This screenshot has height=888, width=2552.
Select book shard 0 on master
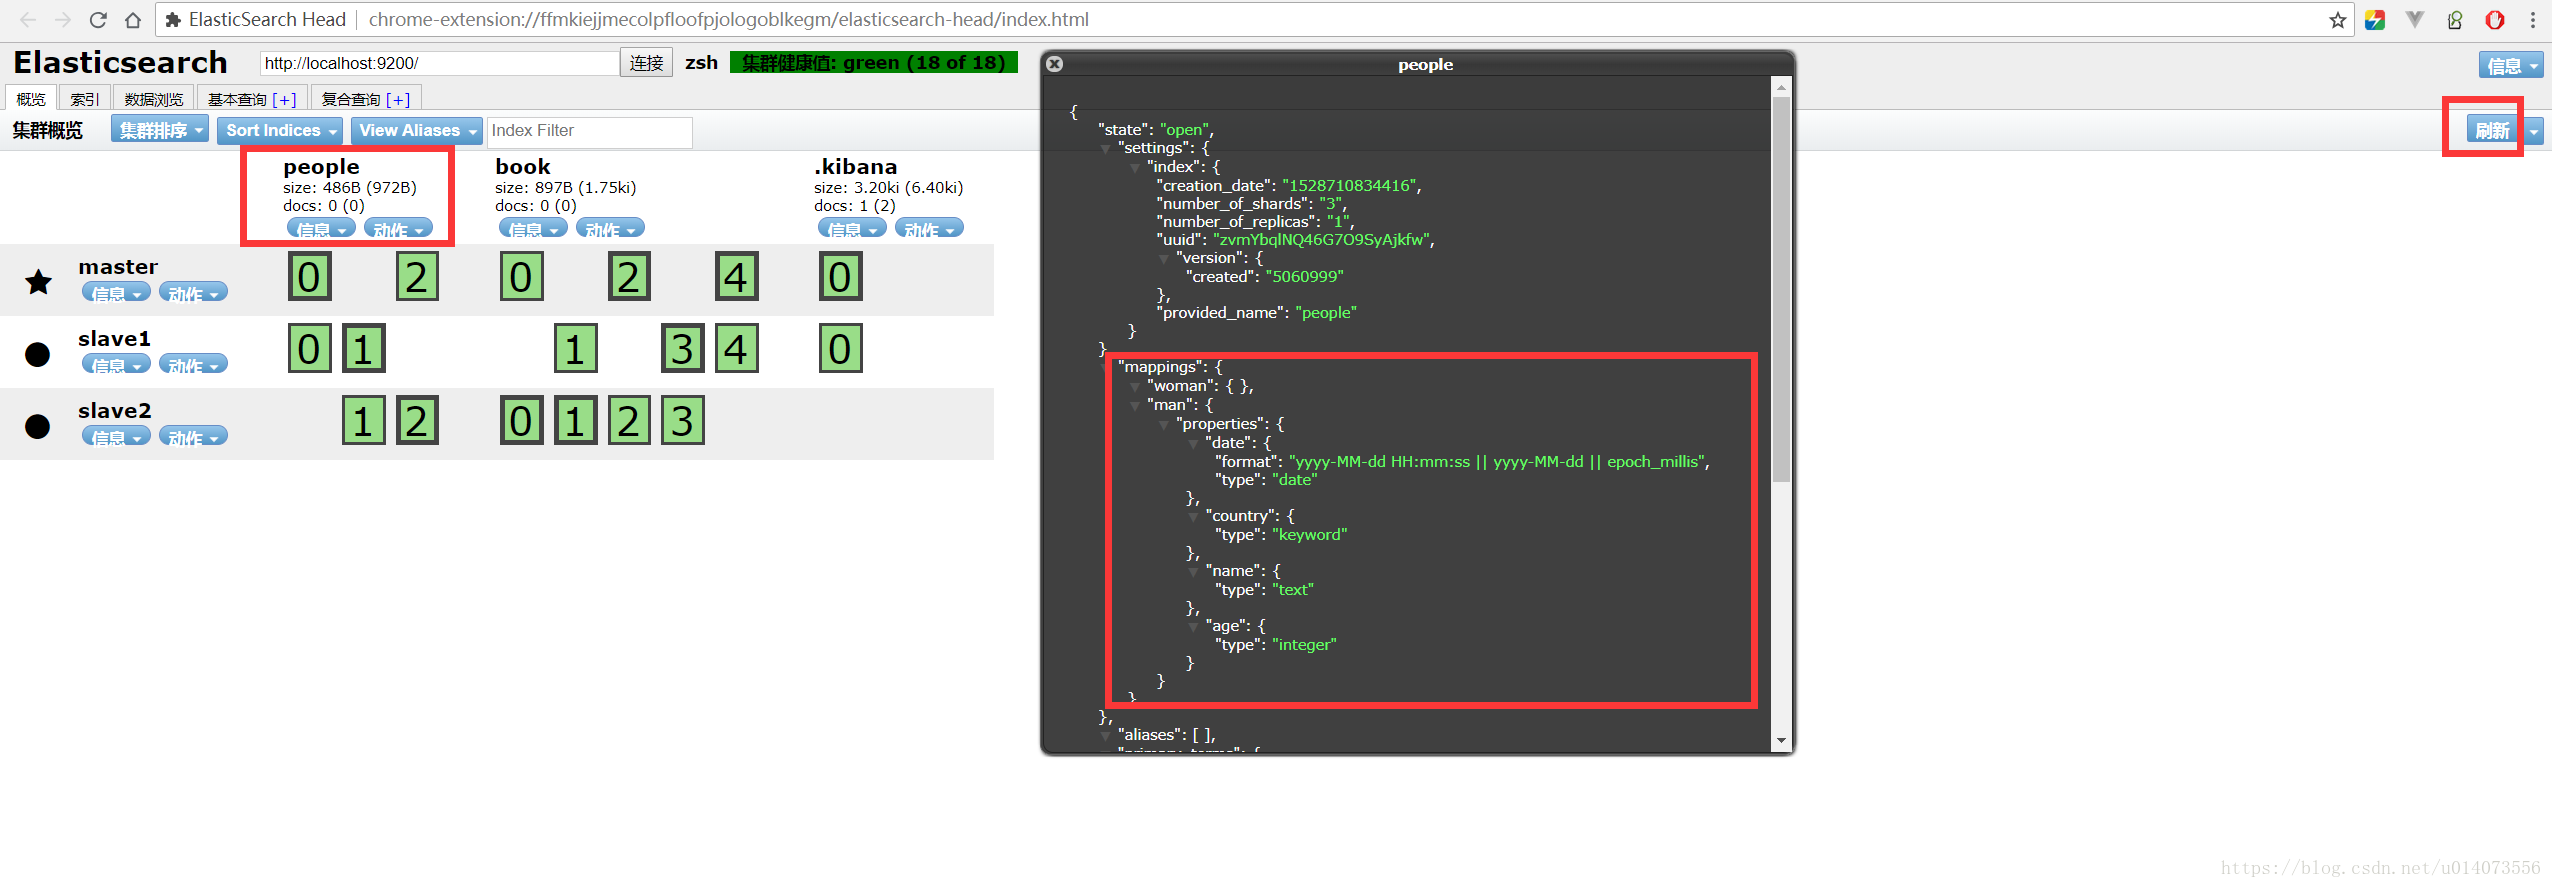click(x=522, y=277)
